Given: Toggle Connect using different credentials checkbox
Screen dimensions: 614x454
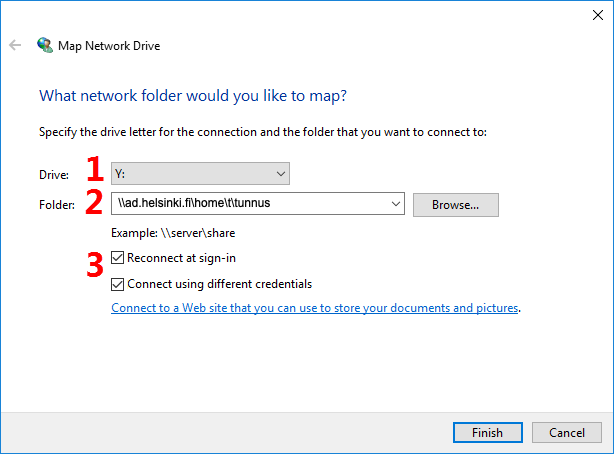Looking at the screenshot, I should point(117,284).
